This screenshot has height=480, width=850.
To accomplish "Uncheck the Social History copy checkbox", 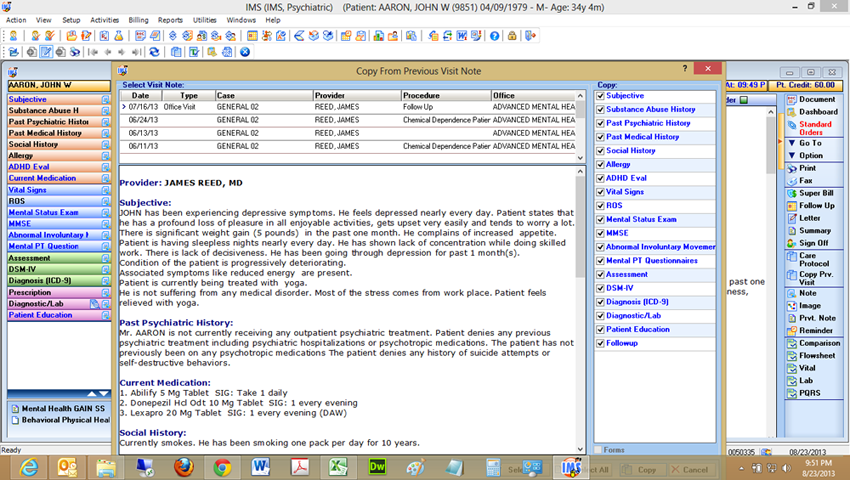I will pyautogui.click(x=600, y=151).
